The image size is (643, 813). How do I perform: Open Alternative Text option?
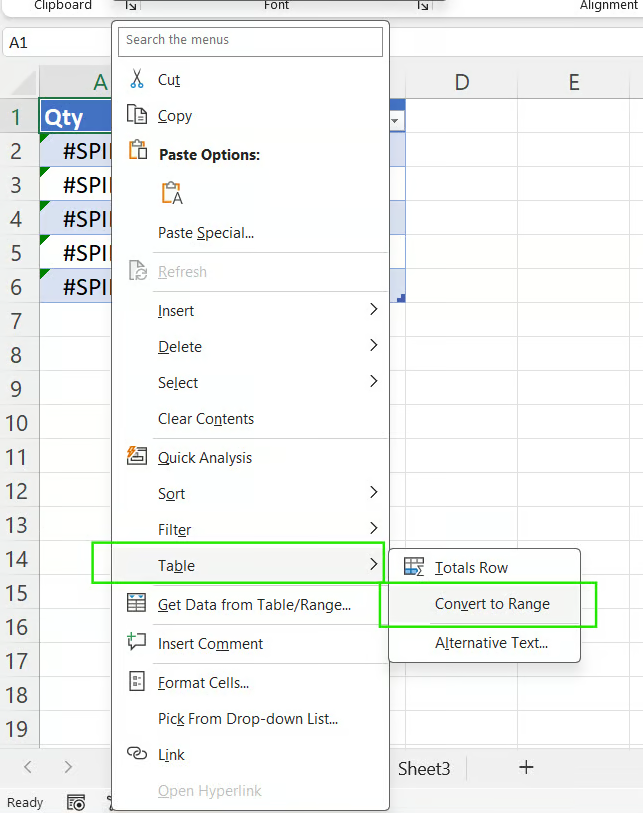tap(491, 643)
